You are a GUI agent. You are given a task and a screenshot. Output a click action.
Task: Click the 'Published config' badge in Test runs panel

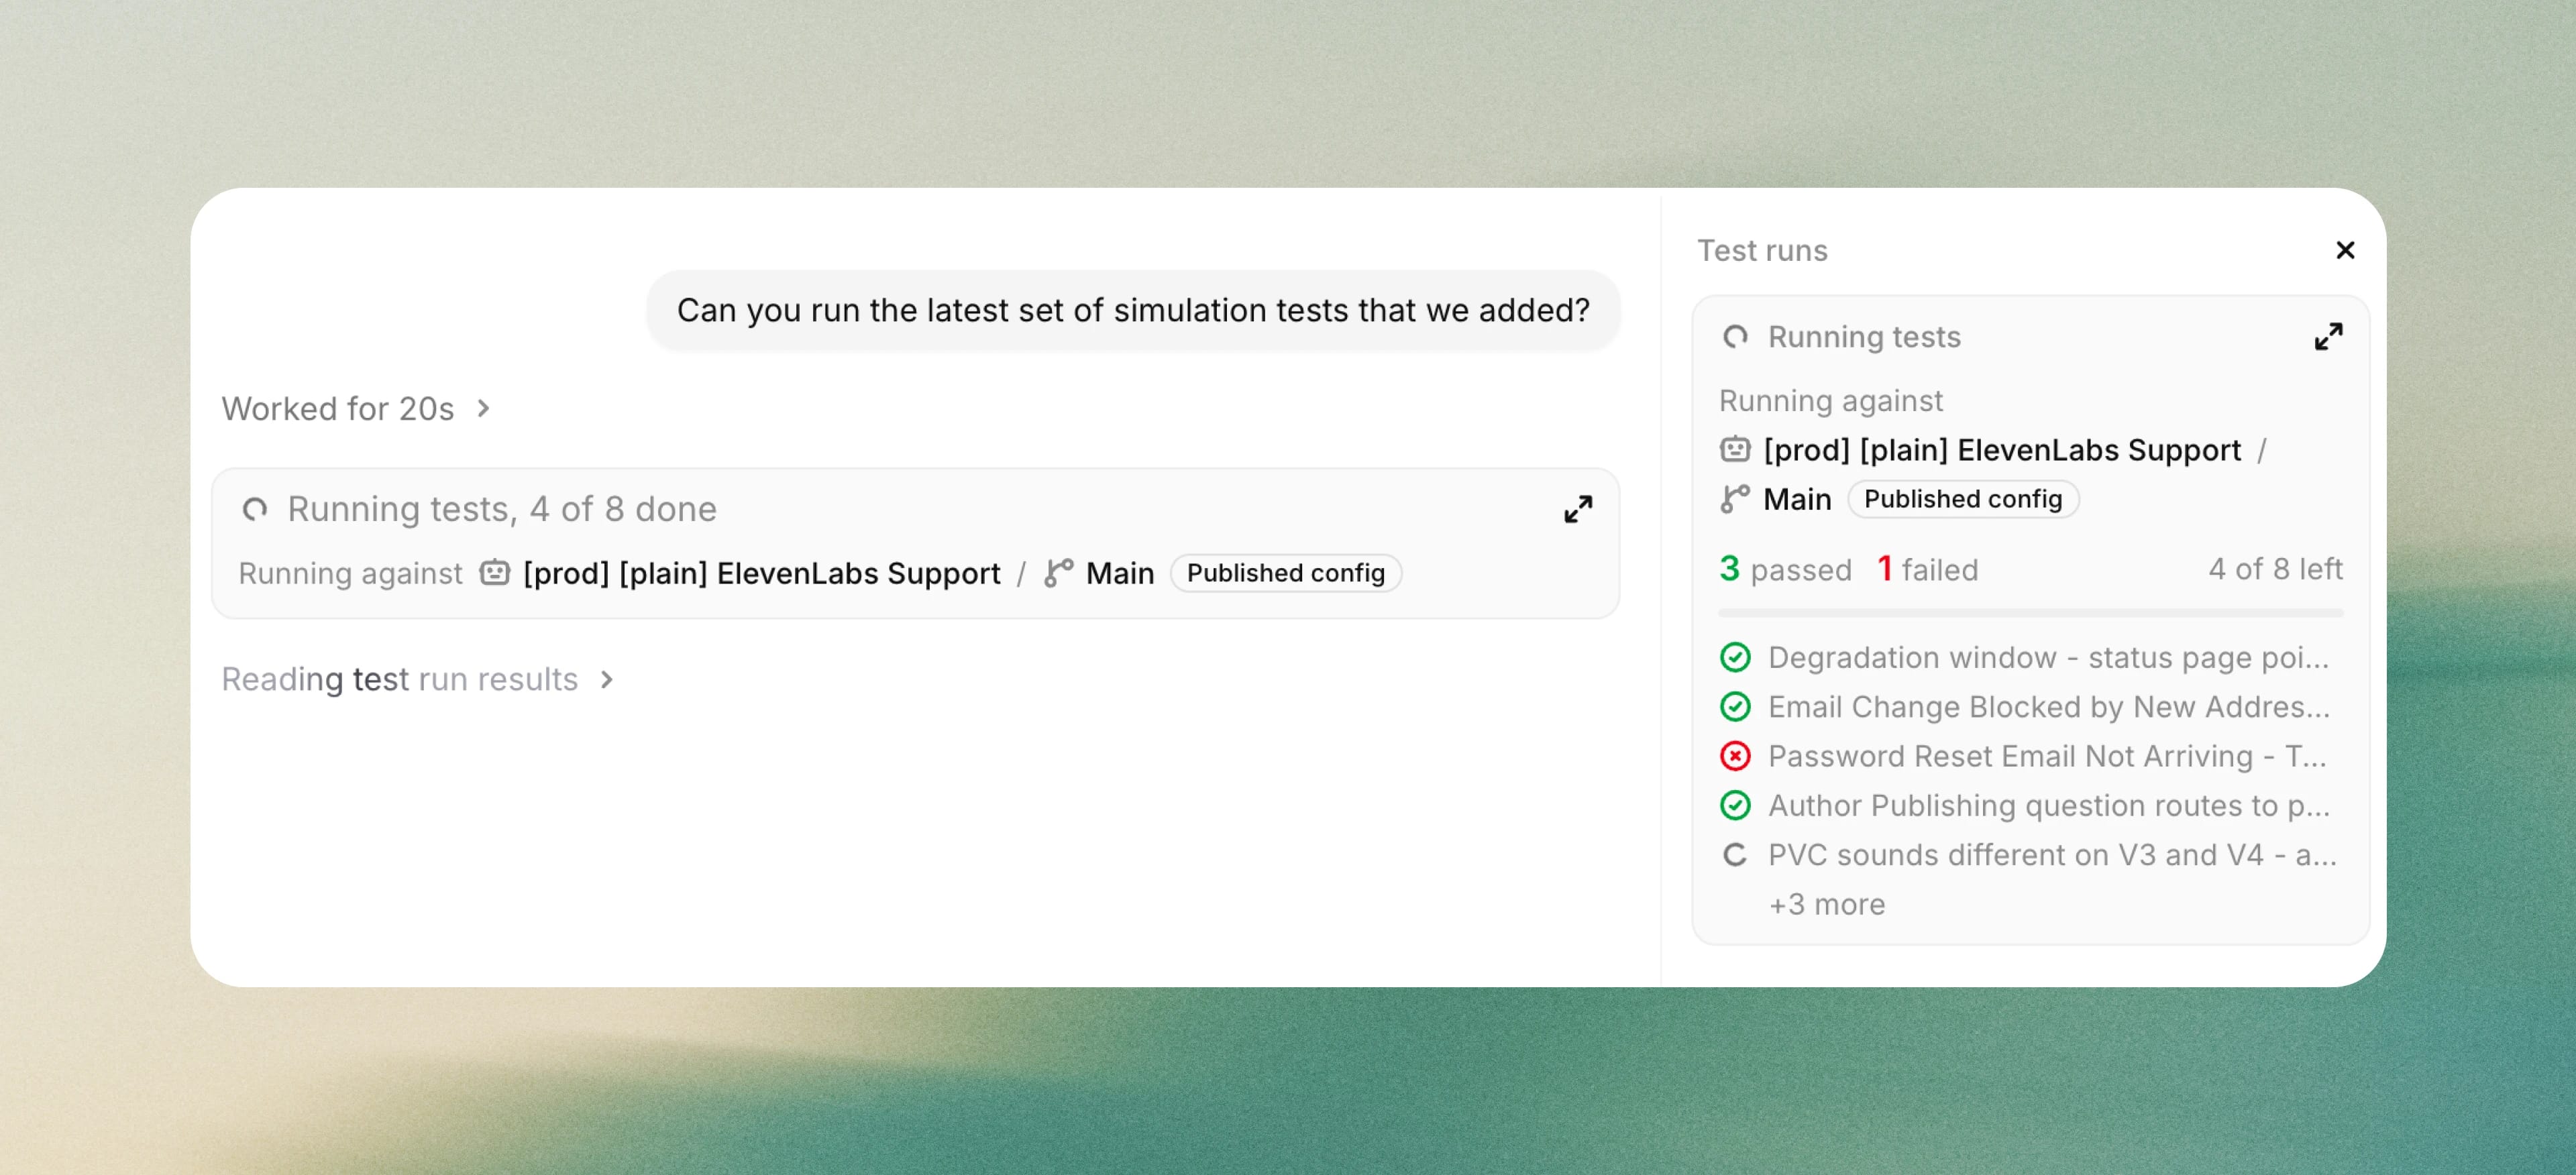(1962, 499)
